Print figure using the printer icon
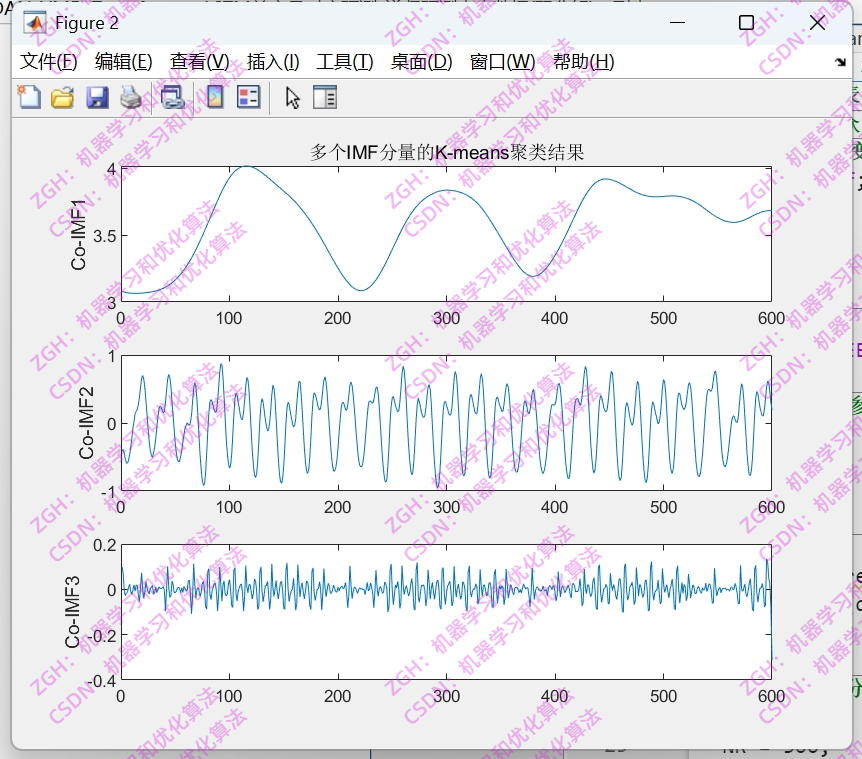The height and width of the screenshot is (759, 862). point(131,97)
